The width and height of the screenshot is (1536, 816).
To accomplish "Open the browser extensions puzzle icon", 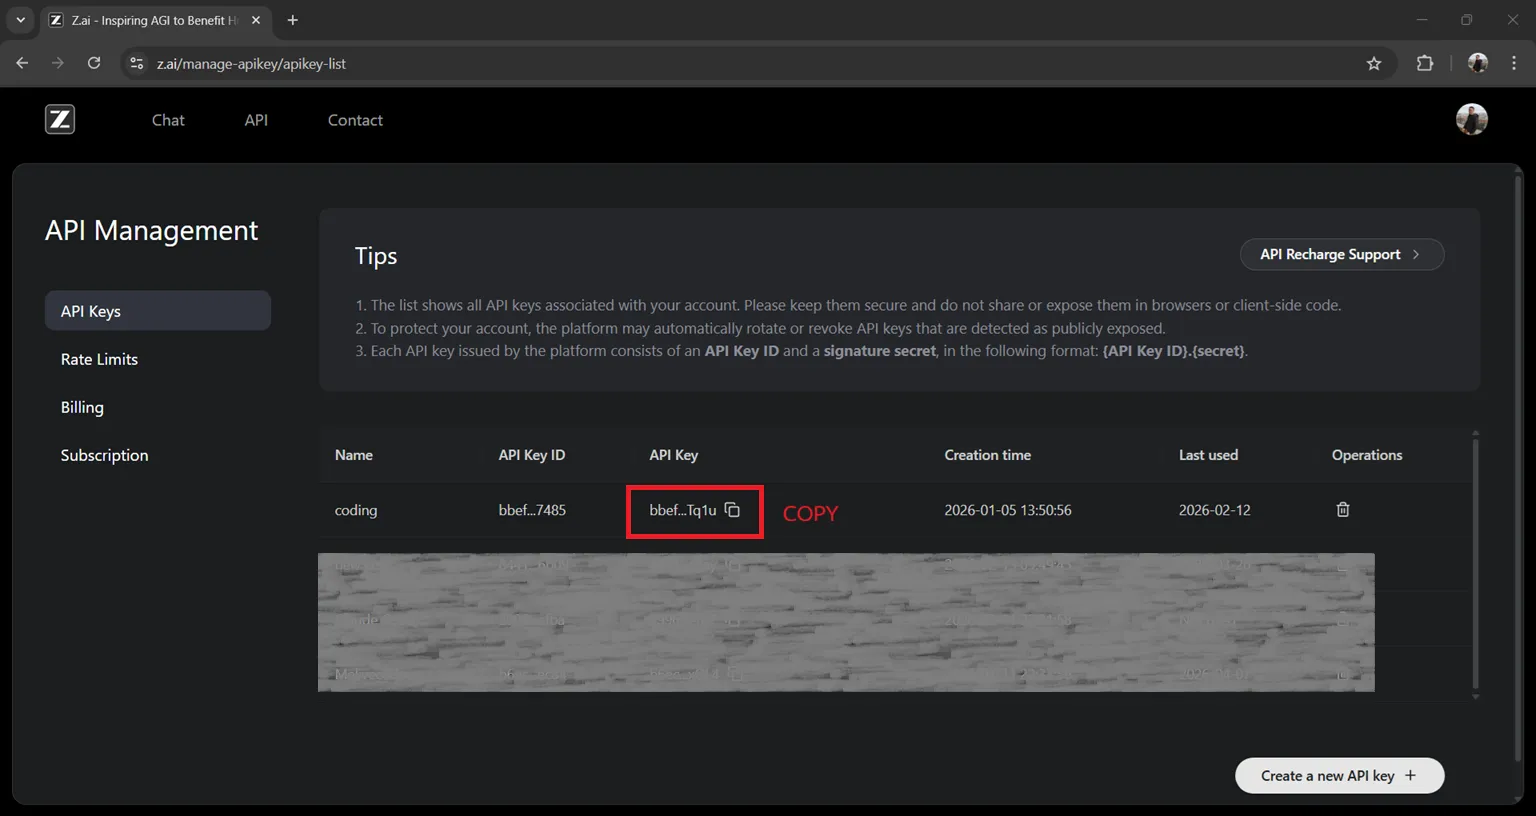I will tap(1424, 62).
